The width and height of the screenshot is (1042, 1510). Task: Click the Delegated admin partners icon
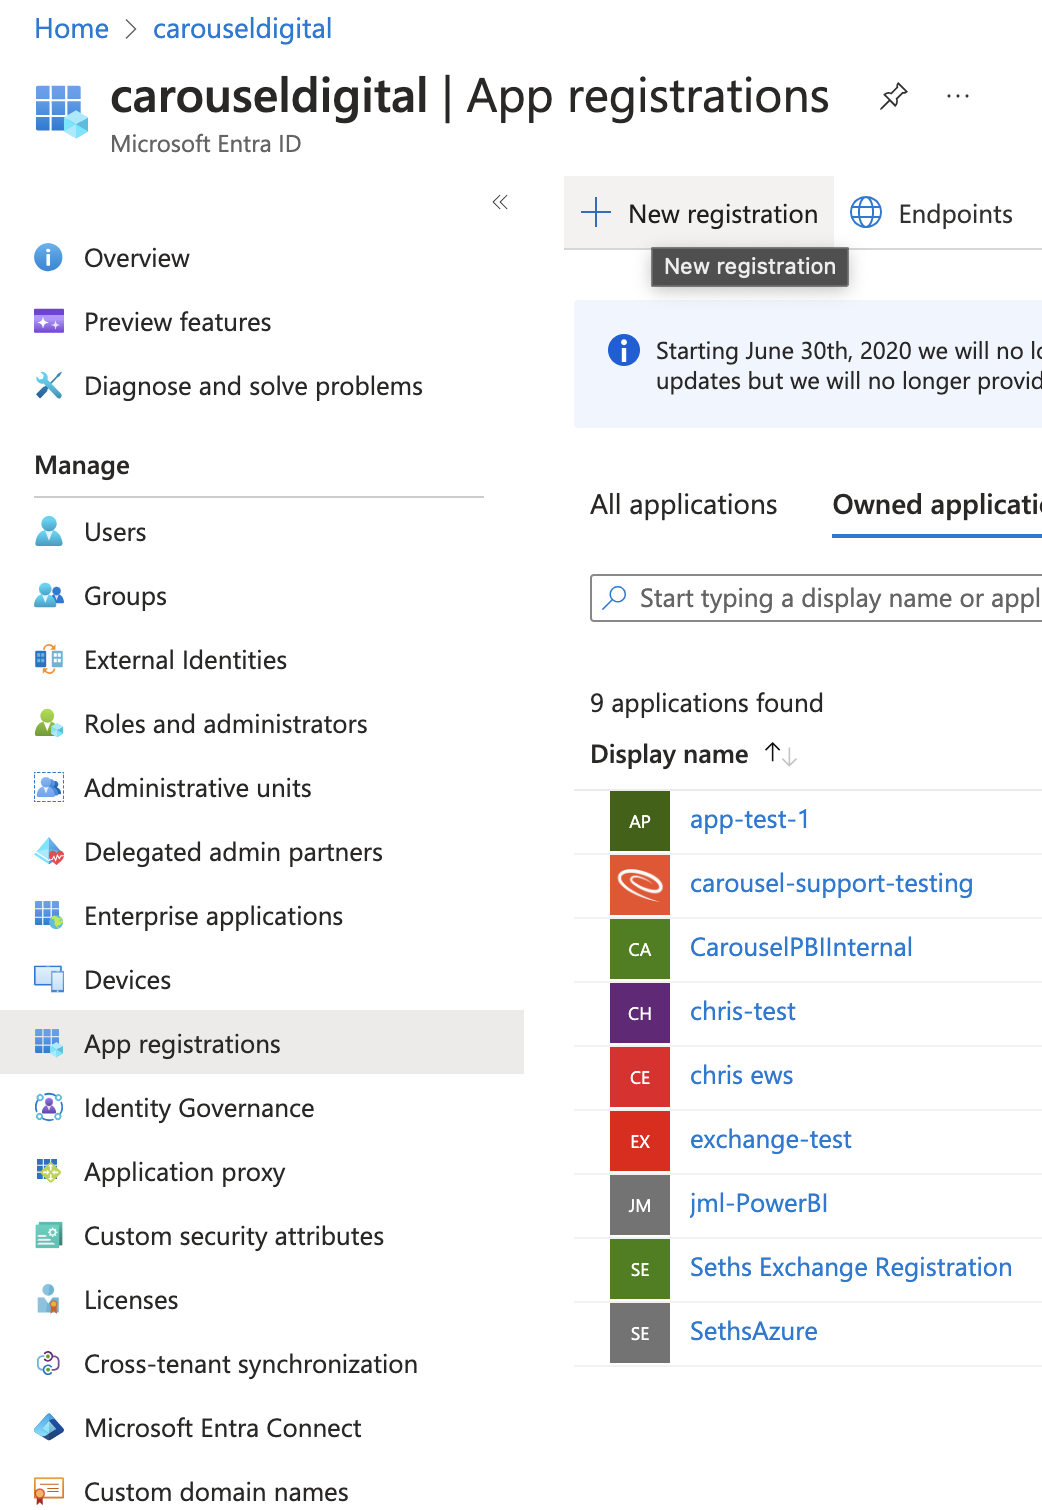(48, 852)
